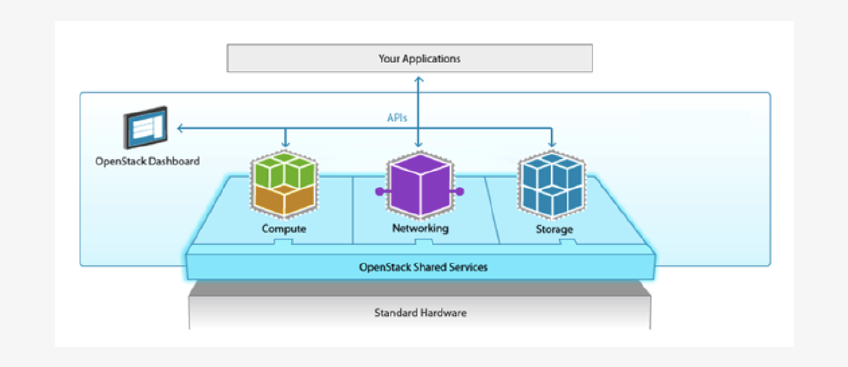Select the purple Networking cube icon
The width and height of the screenshot is (848, 367).
[420, 184]
